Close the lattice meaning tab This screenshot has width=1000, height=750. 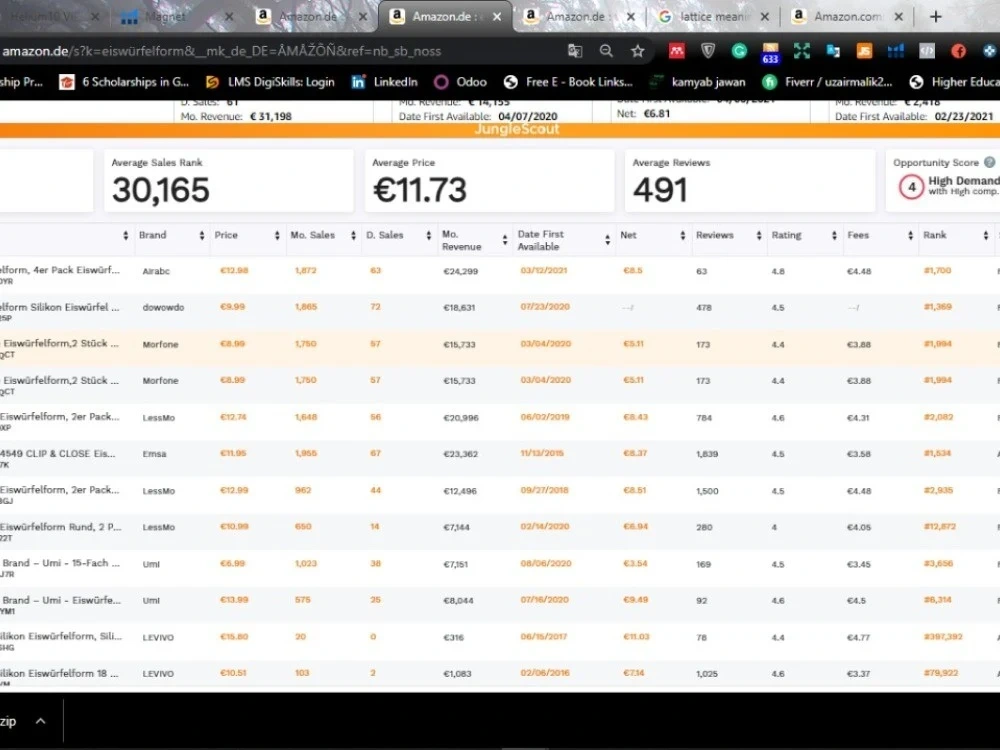pos(765,17)
